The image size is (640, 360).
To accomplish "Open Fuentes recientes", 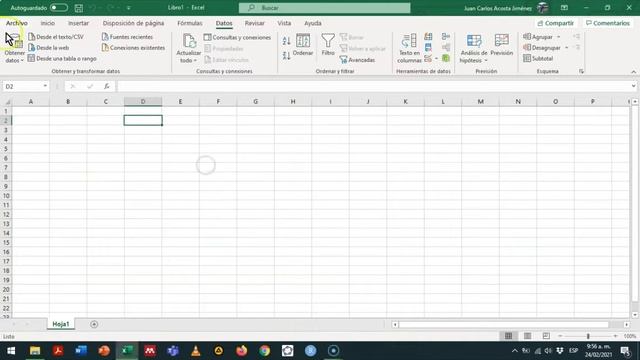I will coord(127,37).
